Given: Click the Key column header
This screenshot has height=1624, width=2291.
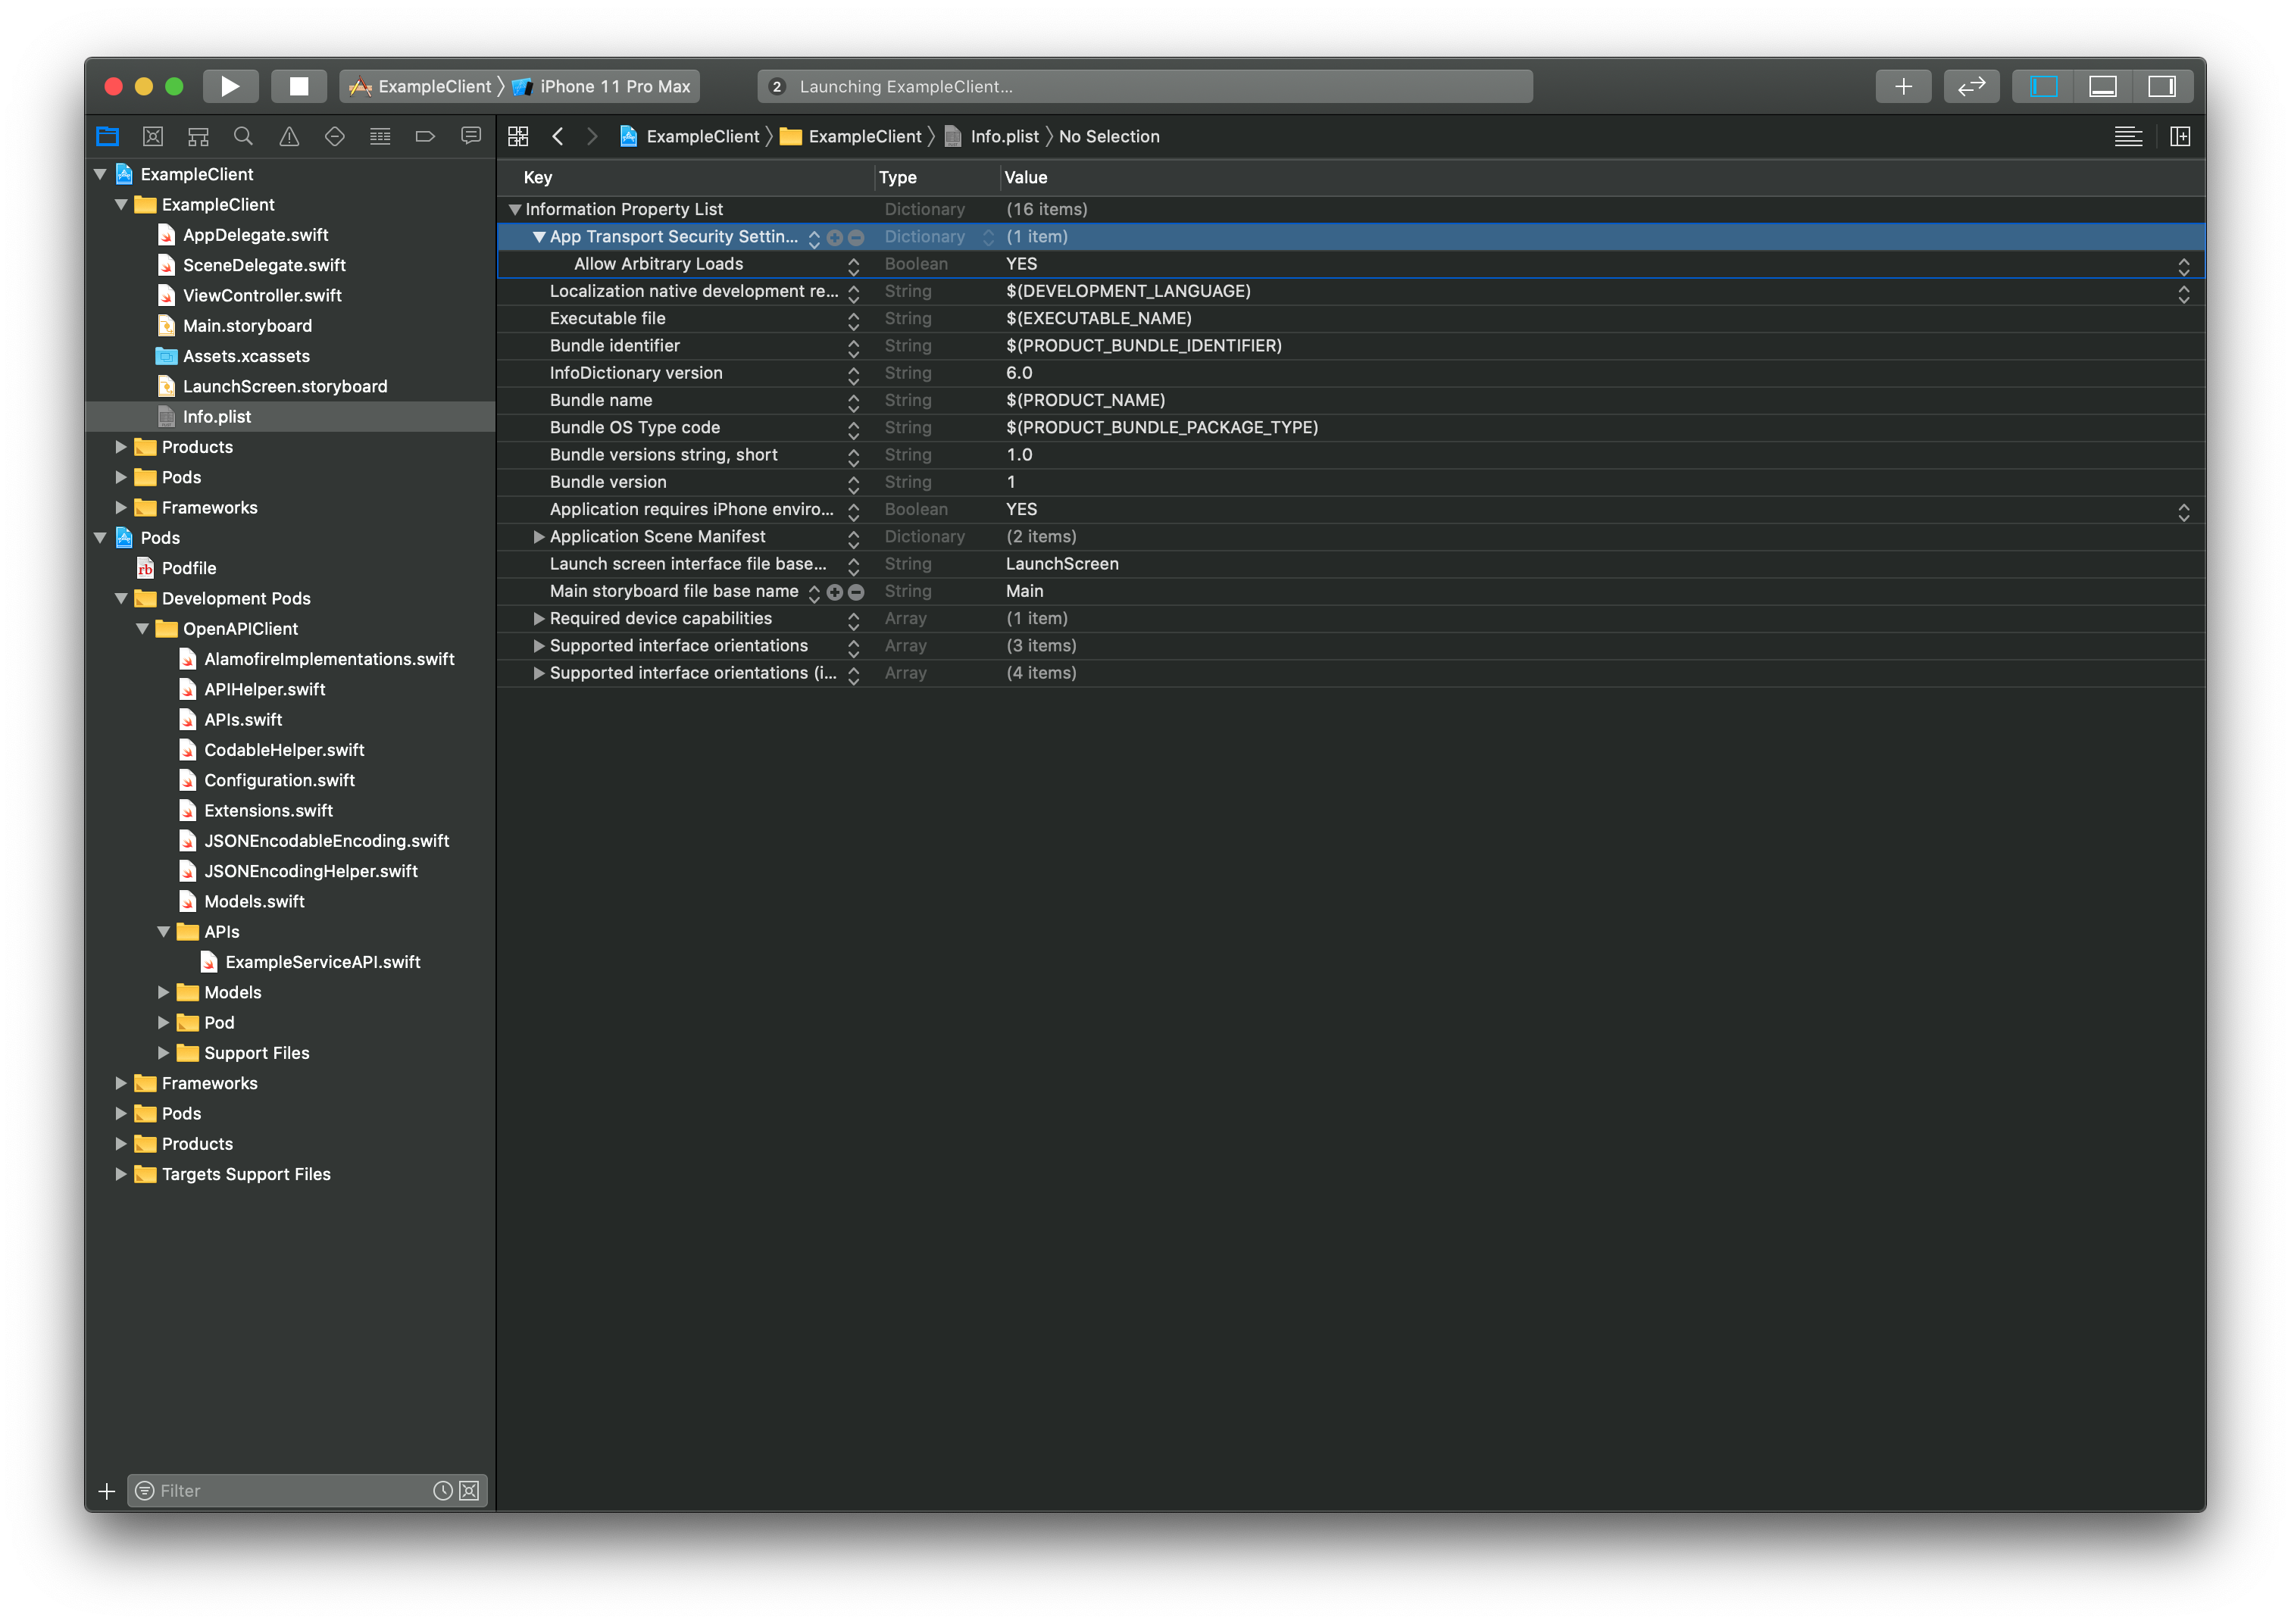Looking at the screenshot, I should (x=686, y=177).
